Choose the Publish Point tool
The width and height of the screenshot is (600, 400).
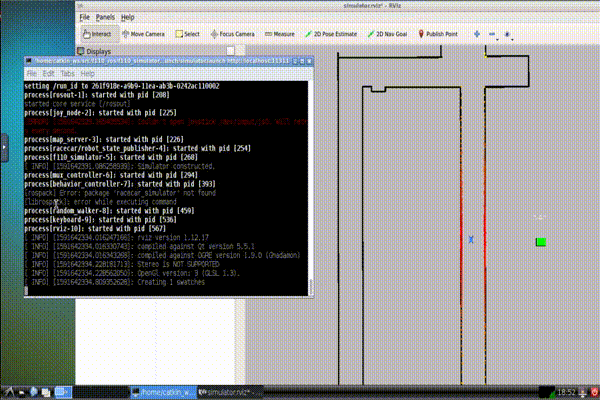click(x=438, y=34)
